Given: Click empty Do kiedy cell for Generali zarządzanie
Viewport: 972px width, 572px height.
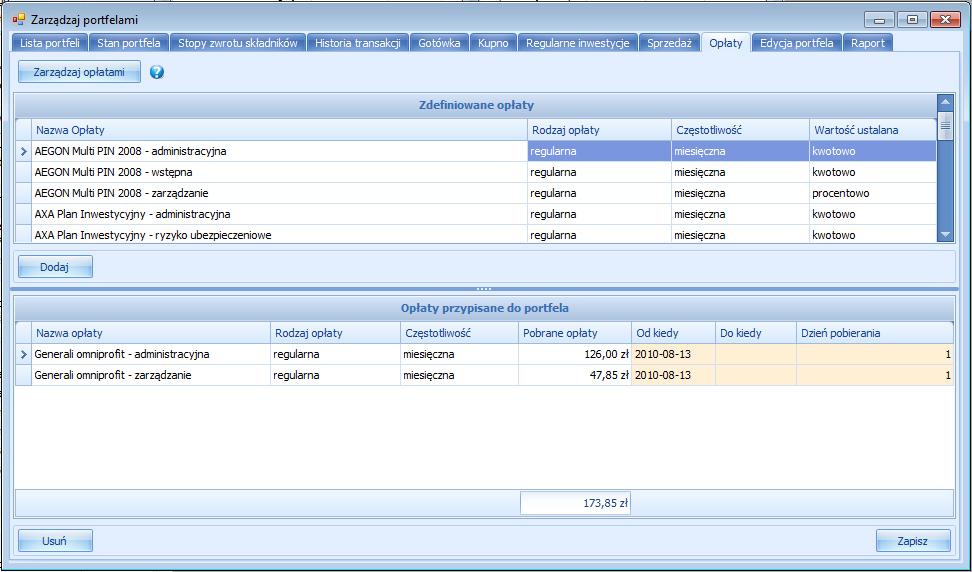Looking at the screenshot, I should pos(756,376).
